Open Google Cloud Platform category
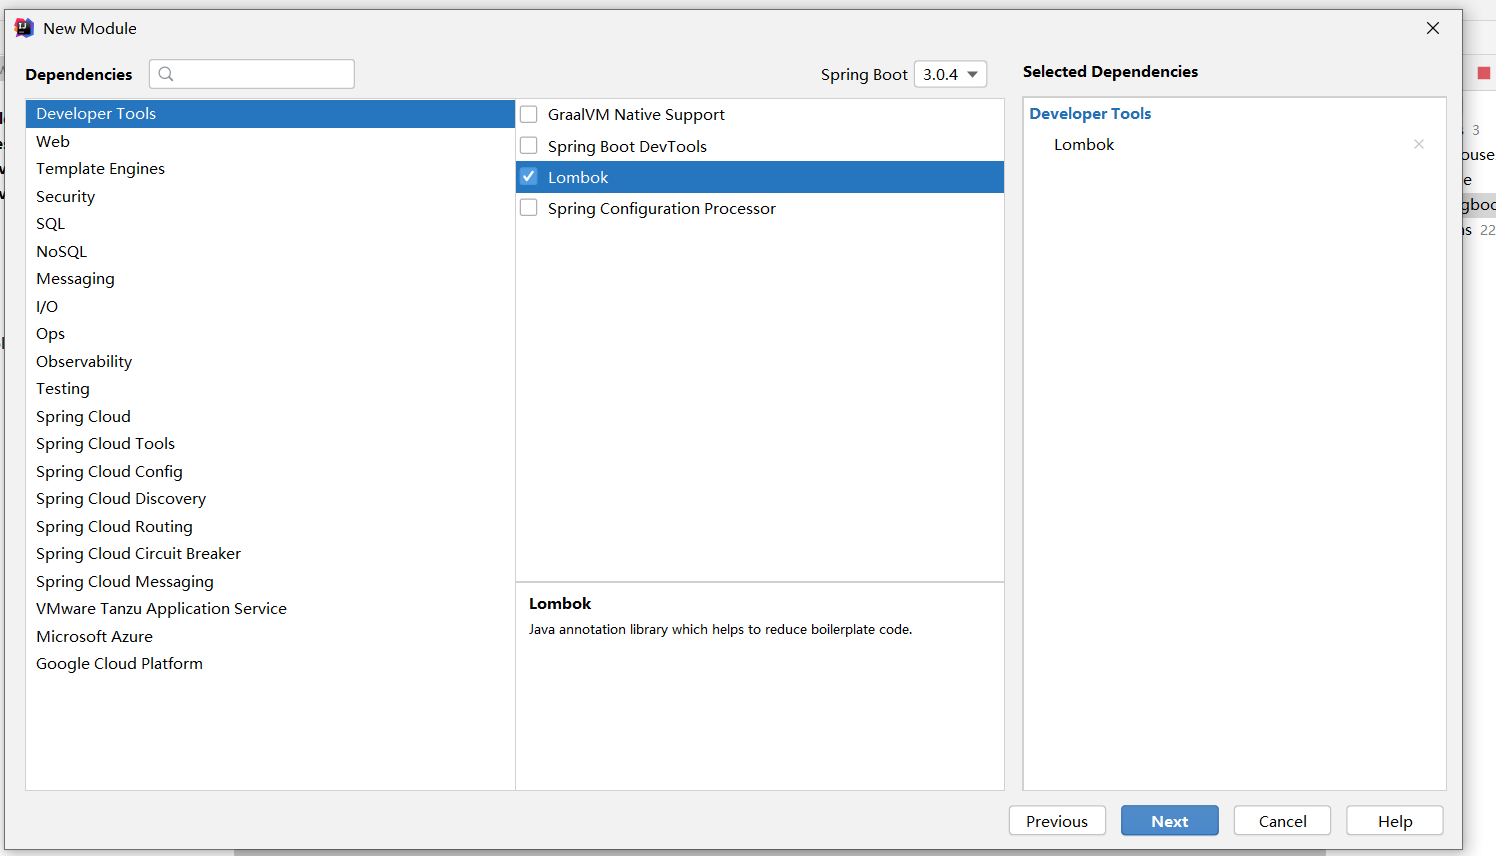 click(x=119, y=664)
